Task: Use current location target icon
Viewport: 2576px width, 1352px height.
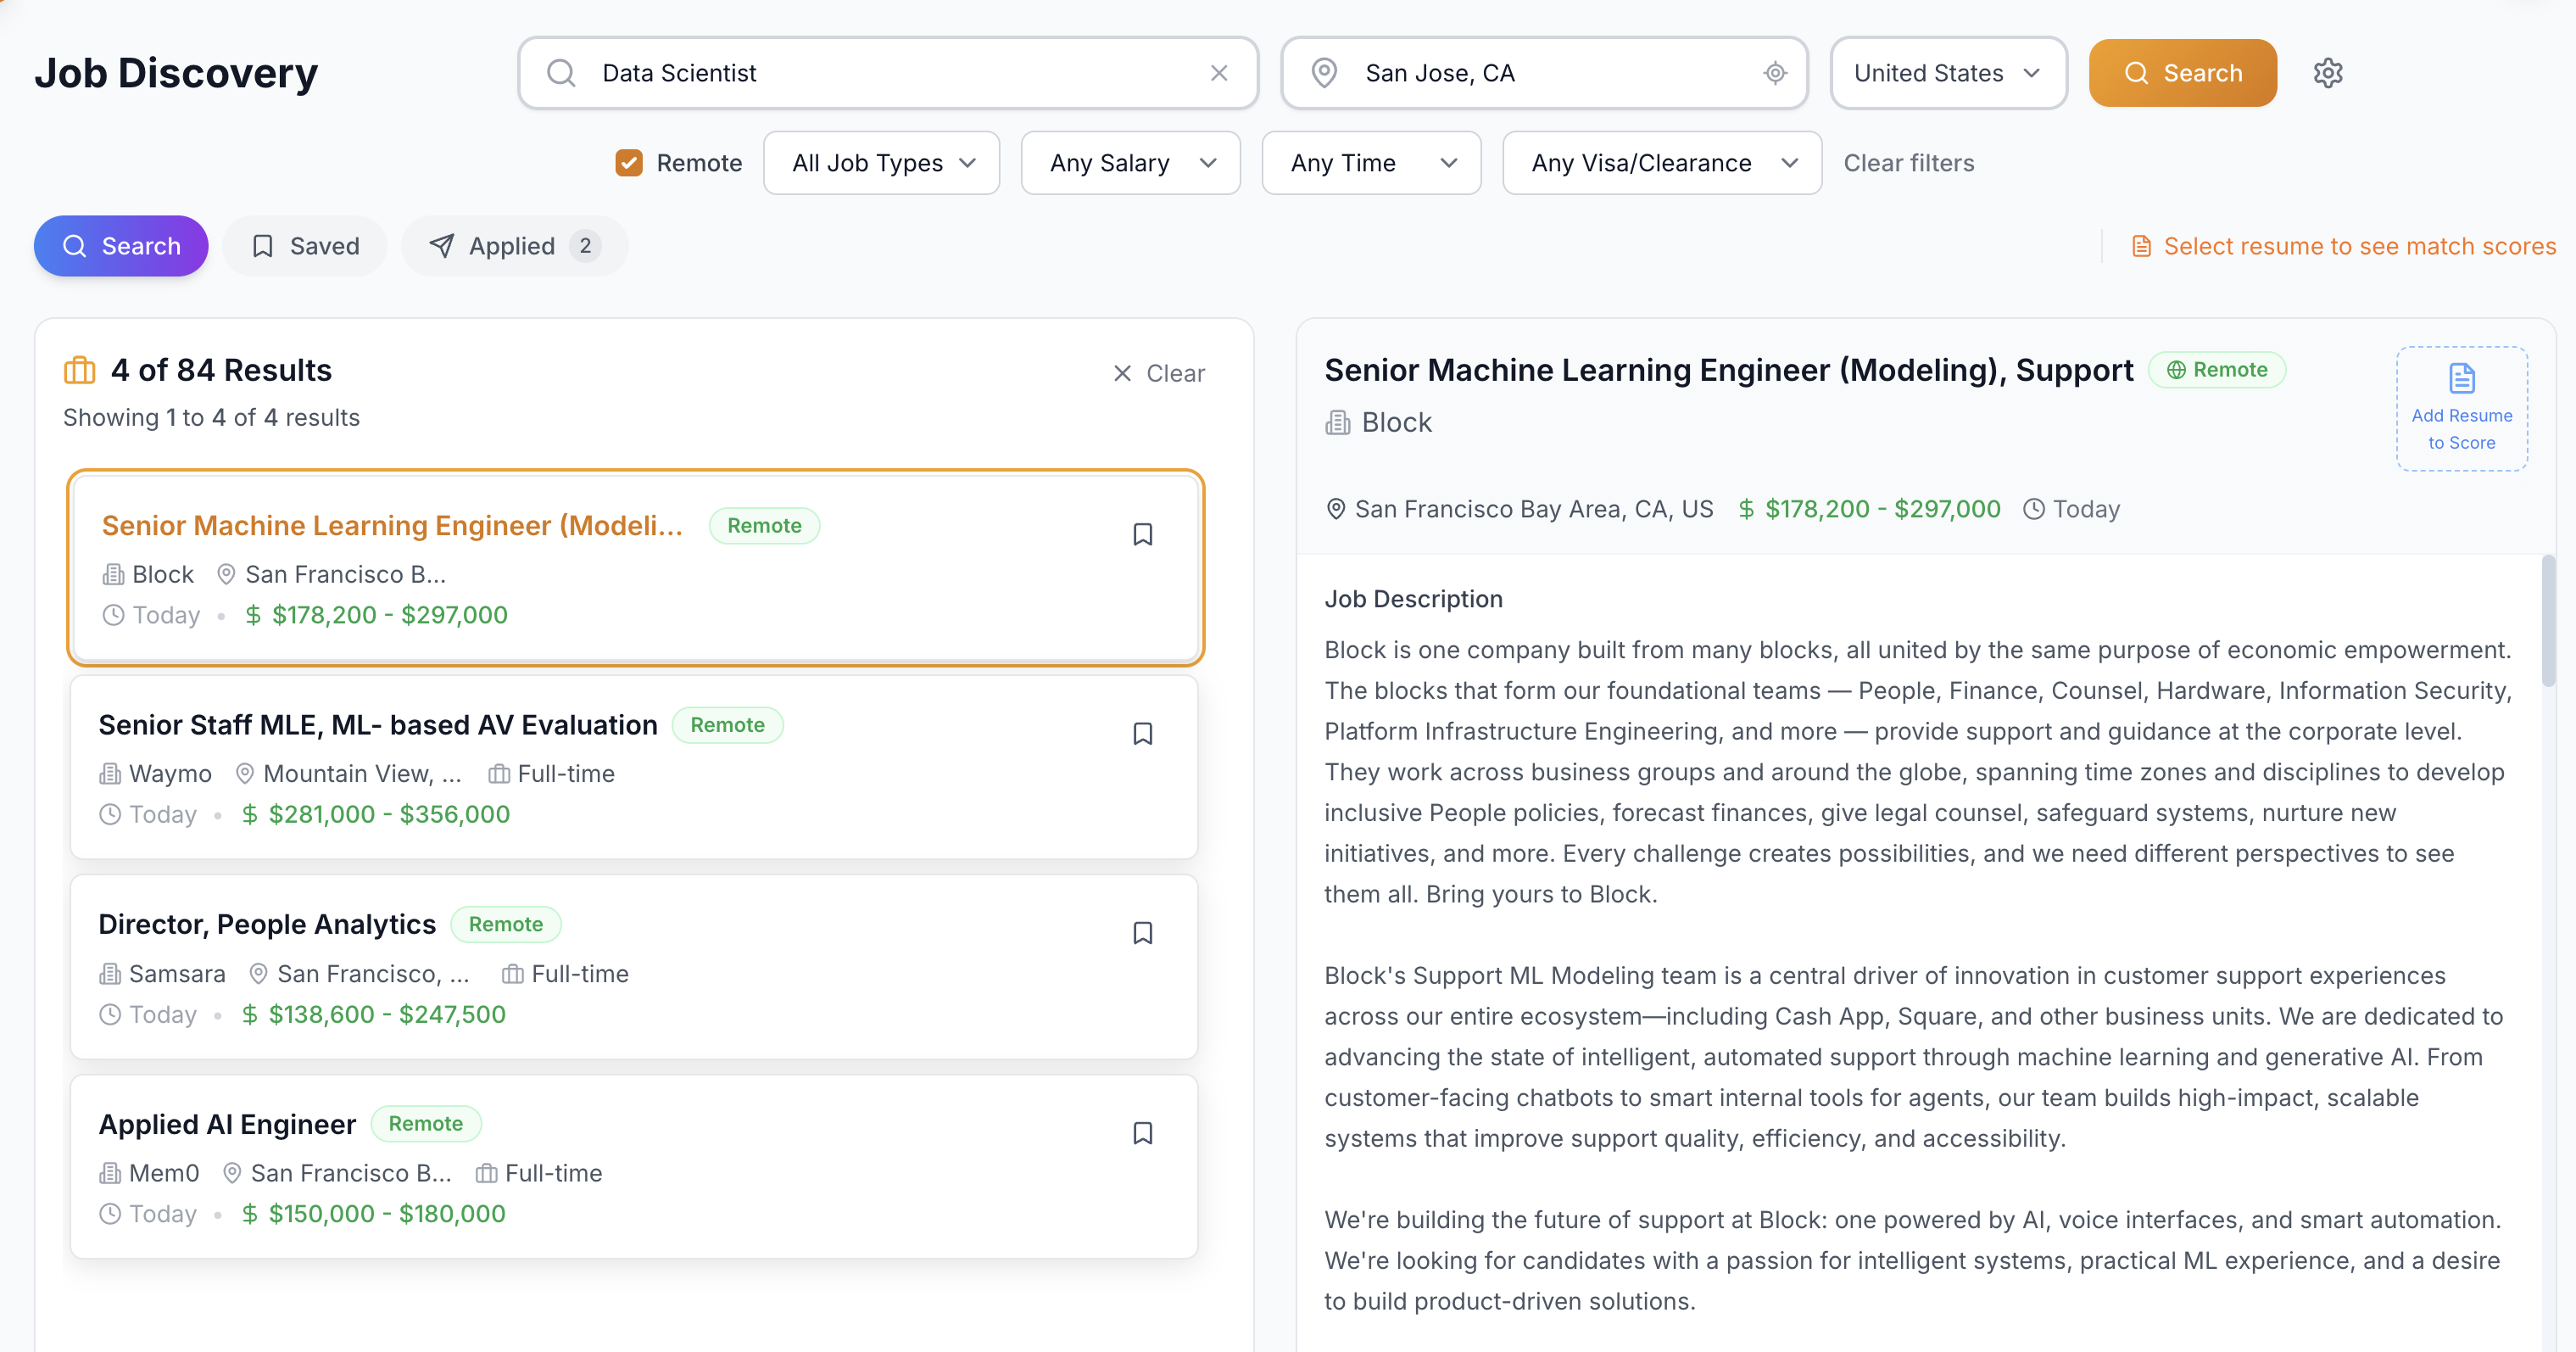Action: tap(1774, 73)
